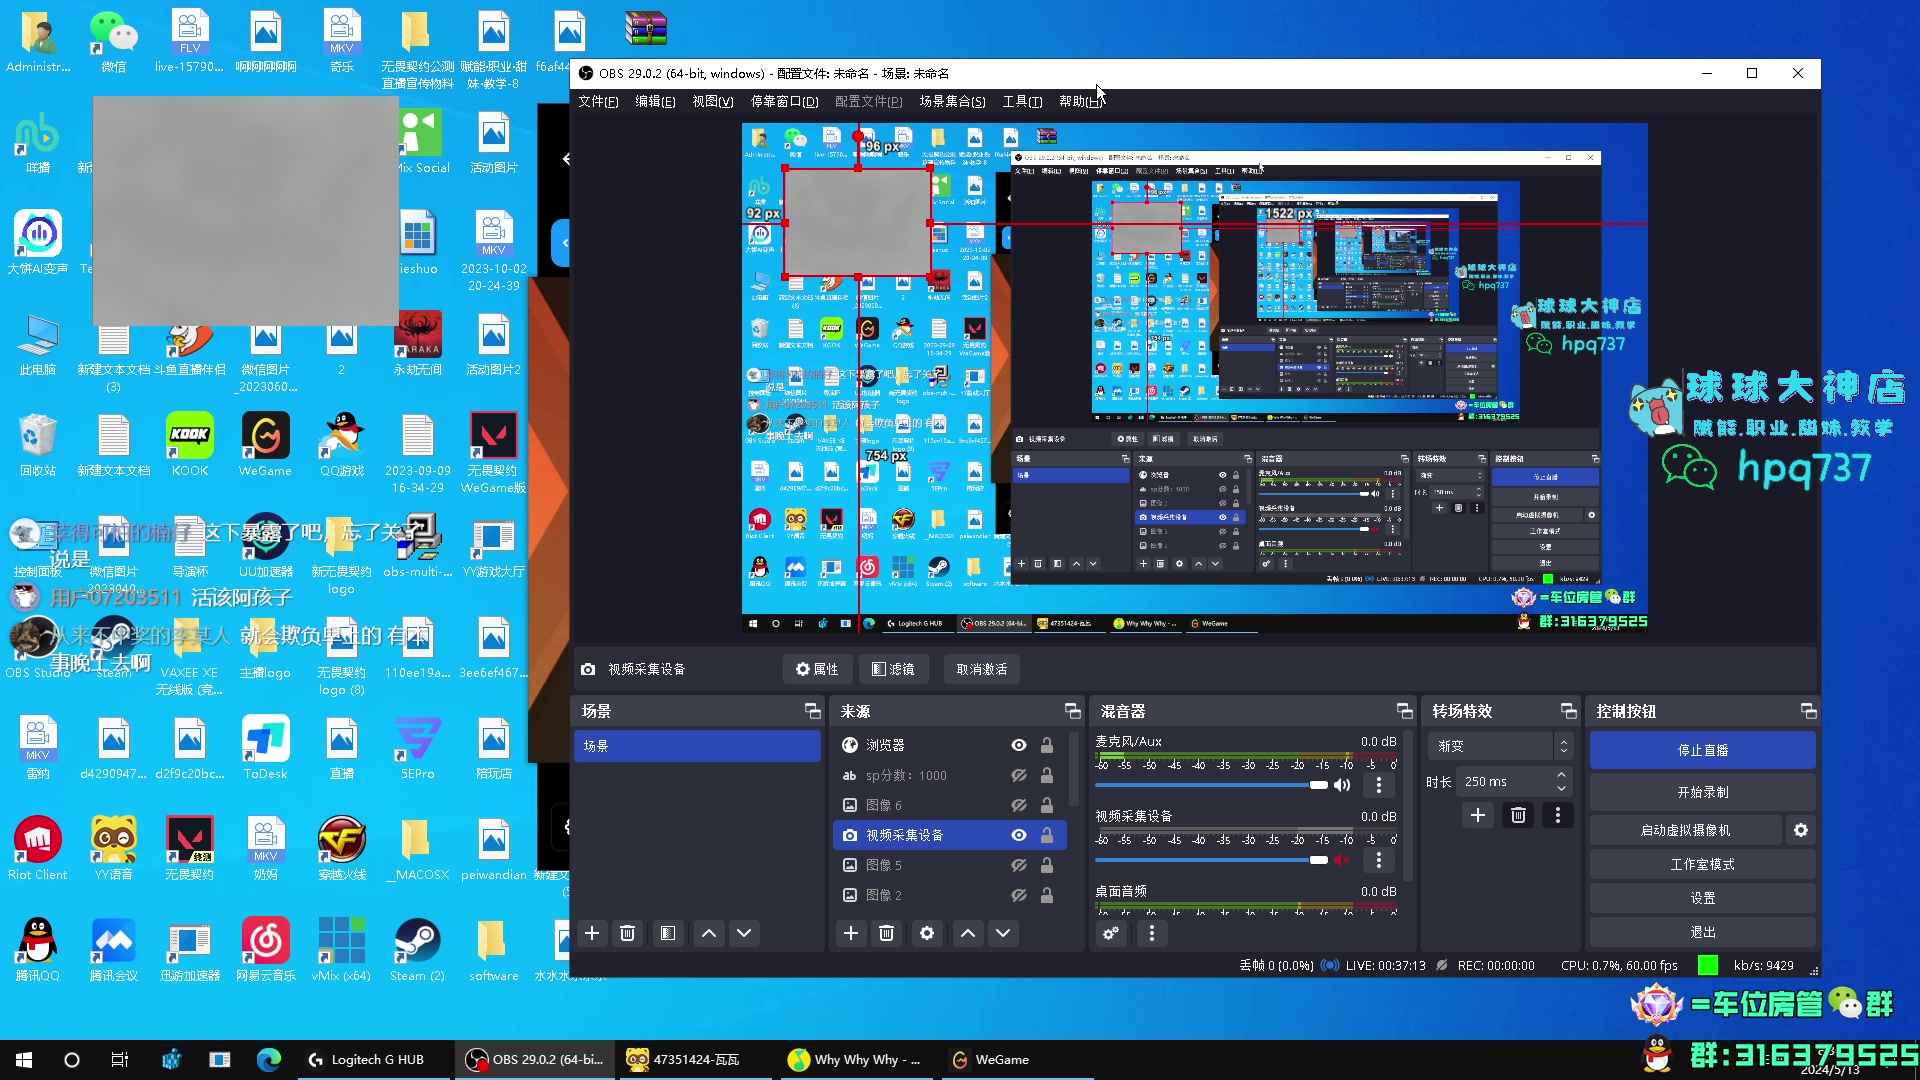Viewport: 1920px width, 1080px height.
Task: Open source properties gear in Sources dock
Action: coord(927,933)
